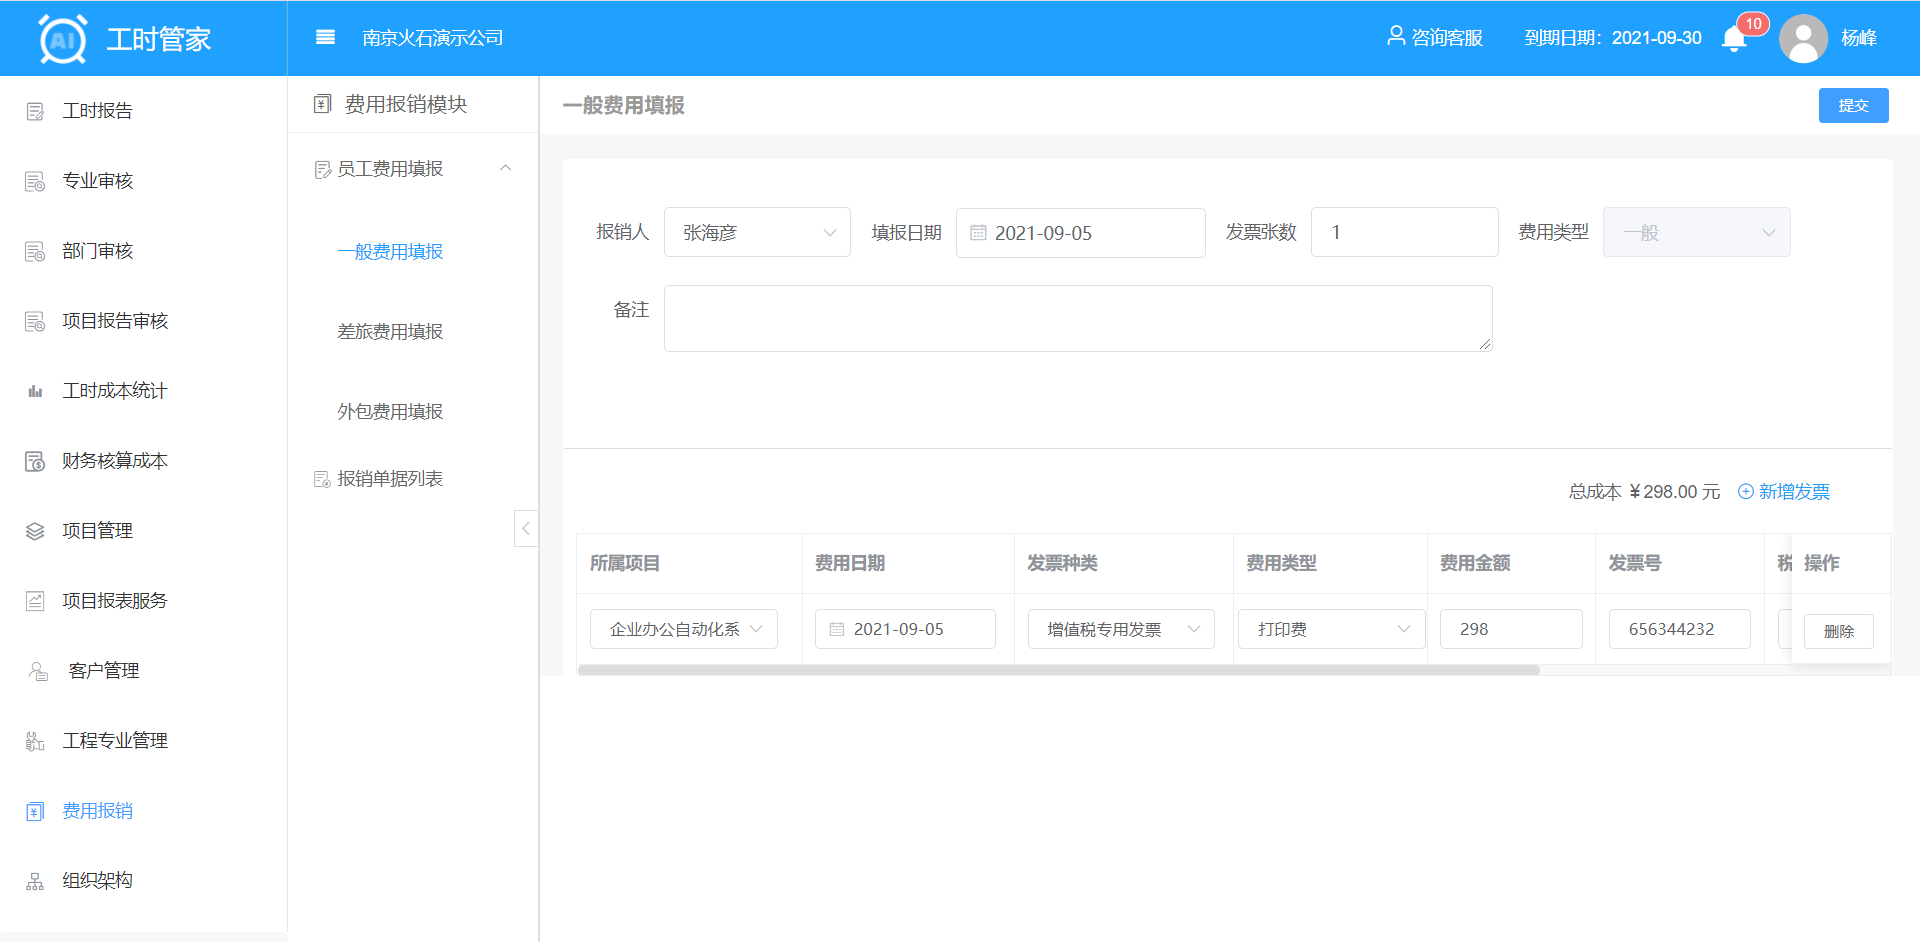
Task: Collapse the secondary sidebar with arrow handle
Action: (x=526, y=528)
